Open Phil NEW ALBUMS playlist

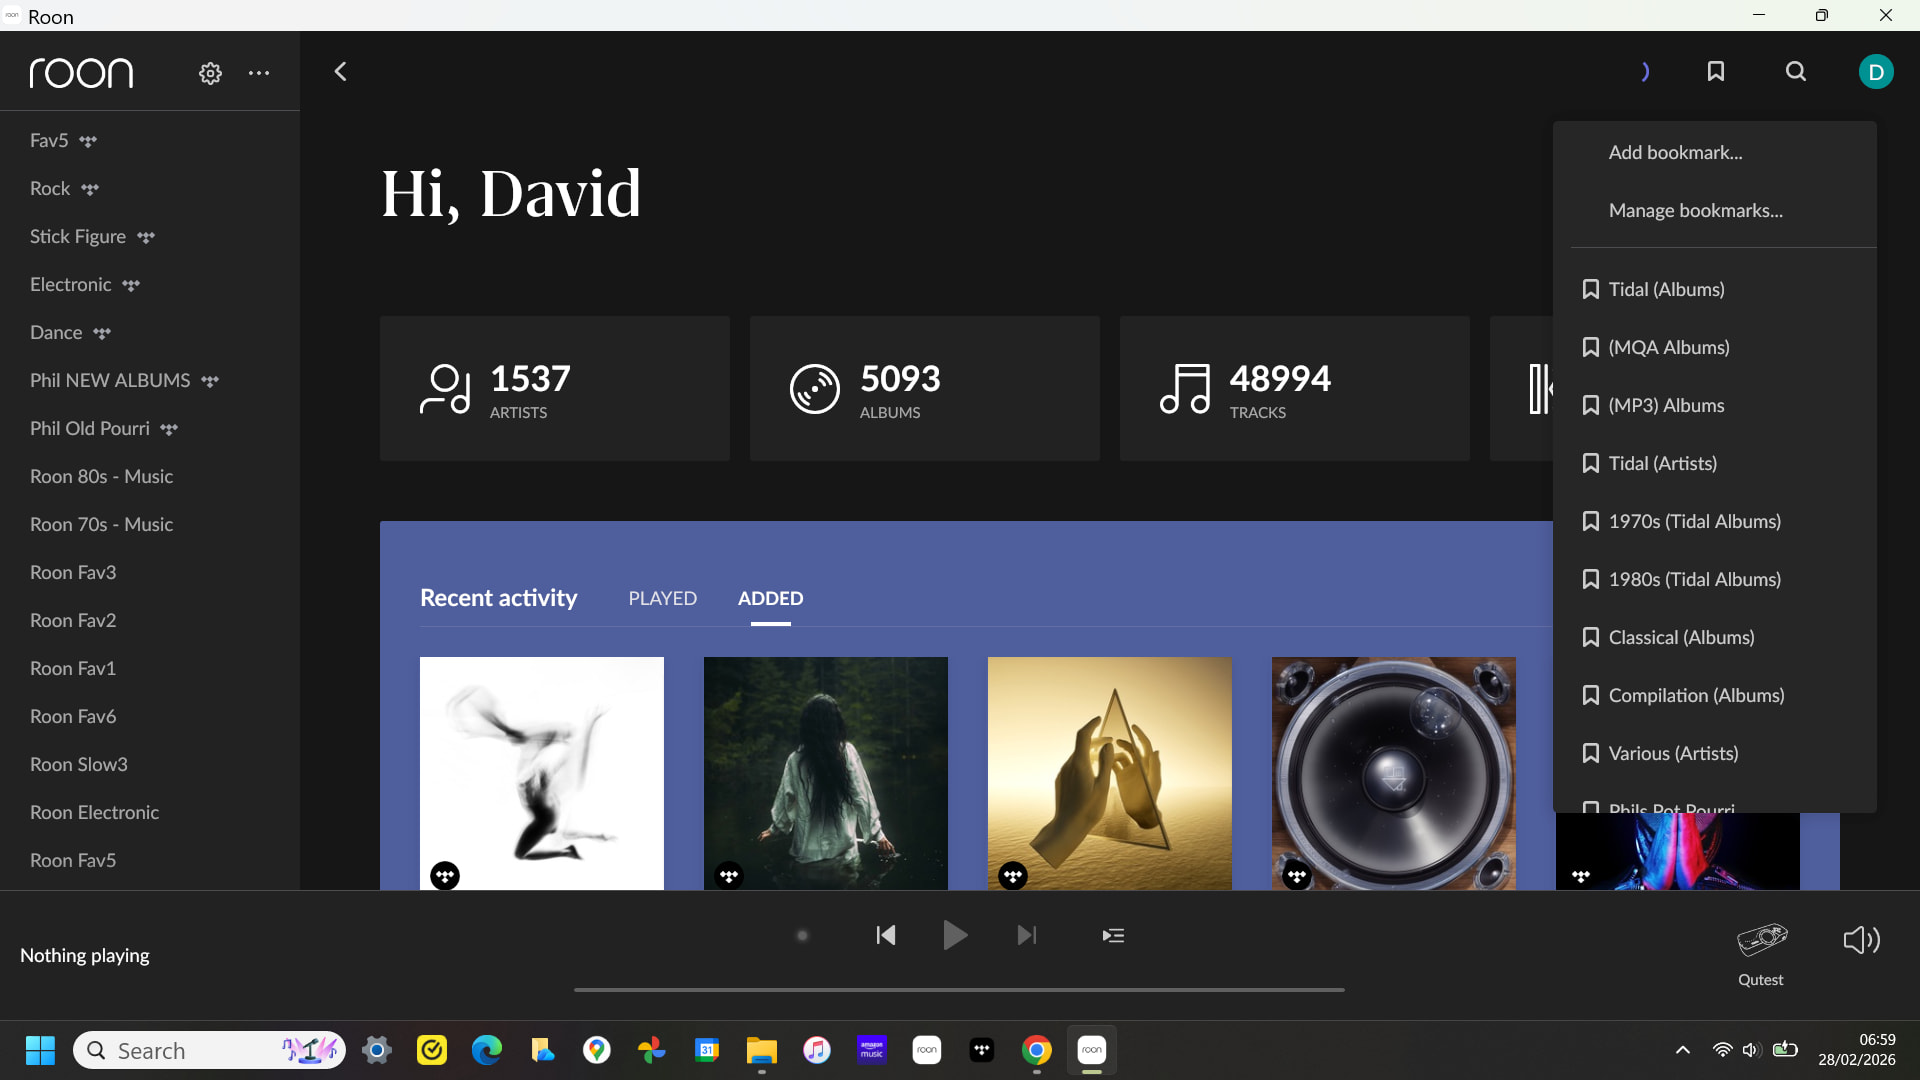click(x=110, y=381)
